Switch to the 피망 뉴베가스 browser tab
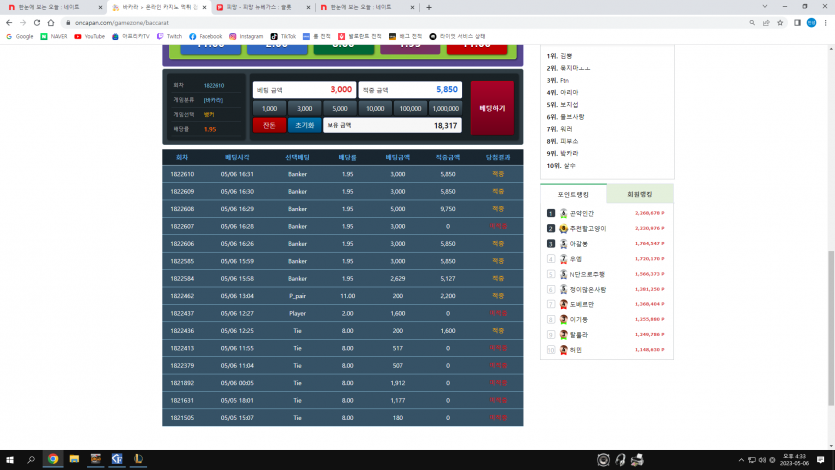 [263, 7]
